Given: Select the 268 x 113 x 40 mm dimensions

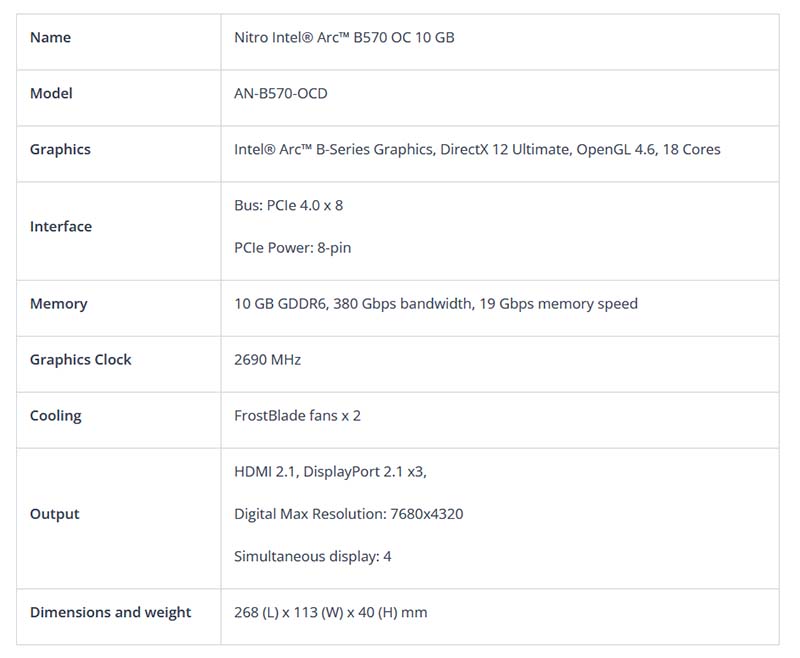Looking at the screenshot, I should point(331,612).
